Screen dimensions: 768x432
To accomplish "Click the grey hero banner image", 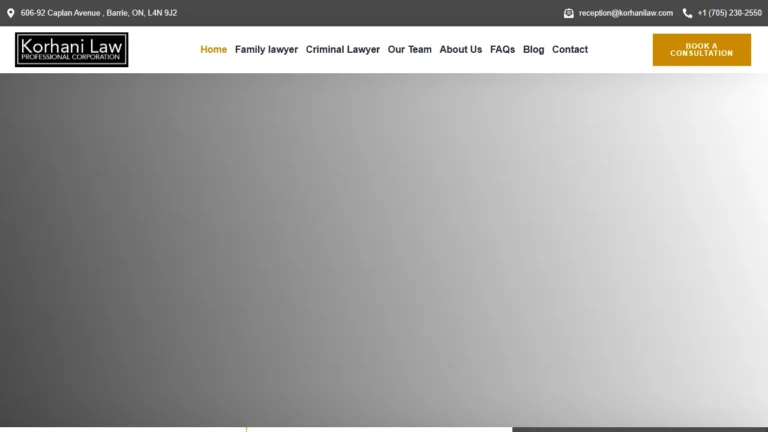I will tap(384, 250).
